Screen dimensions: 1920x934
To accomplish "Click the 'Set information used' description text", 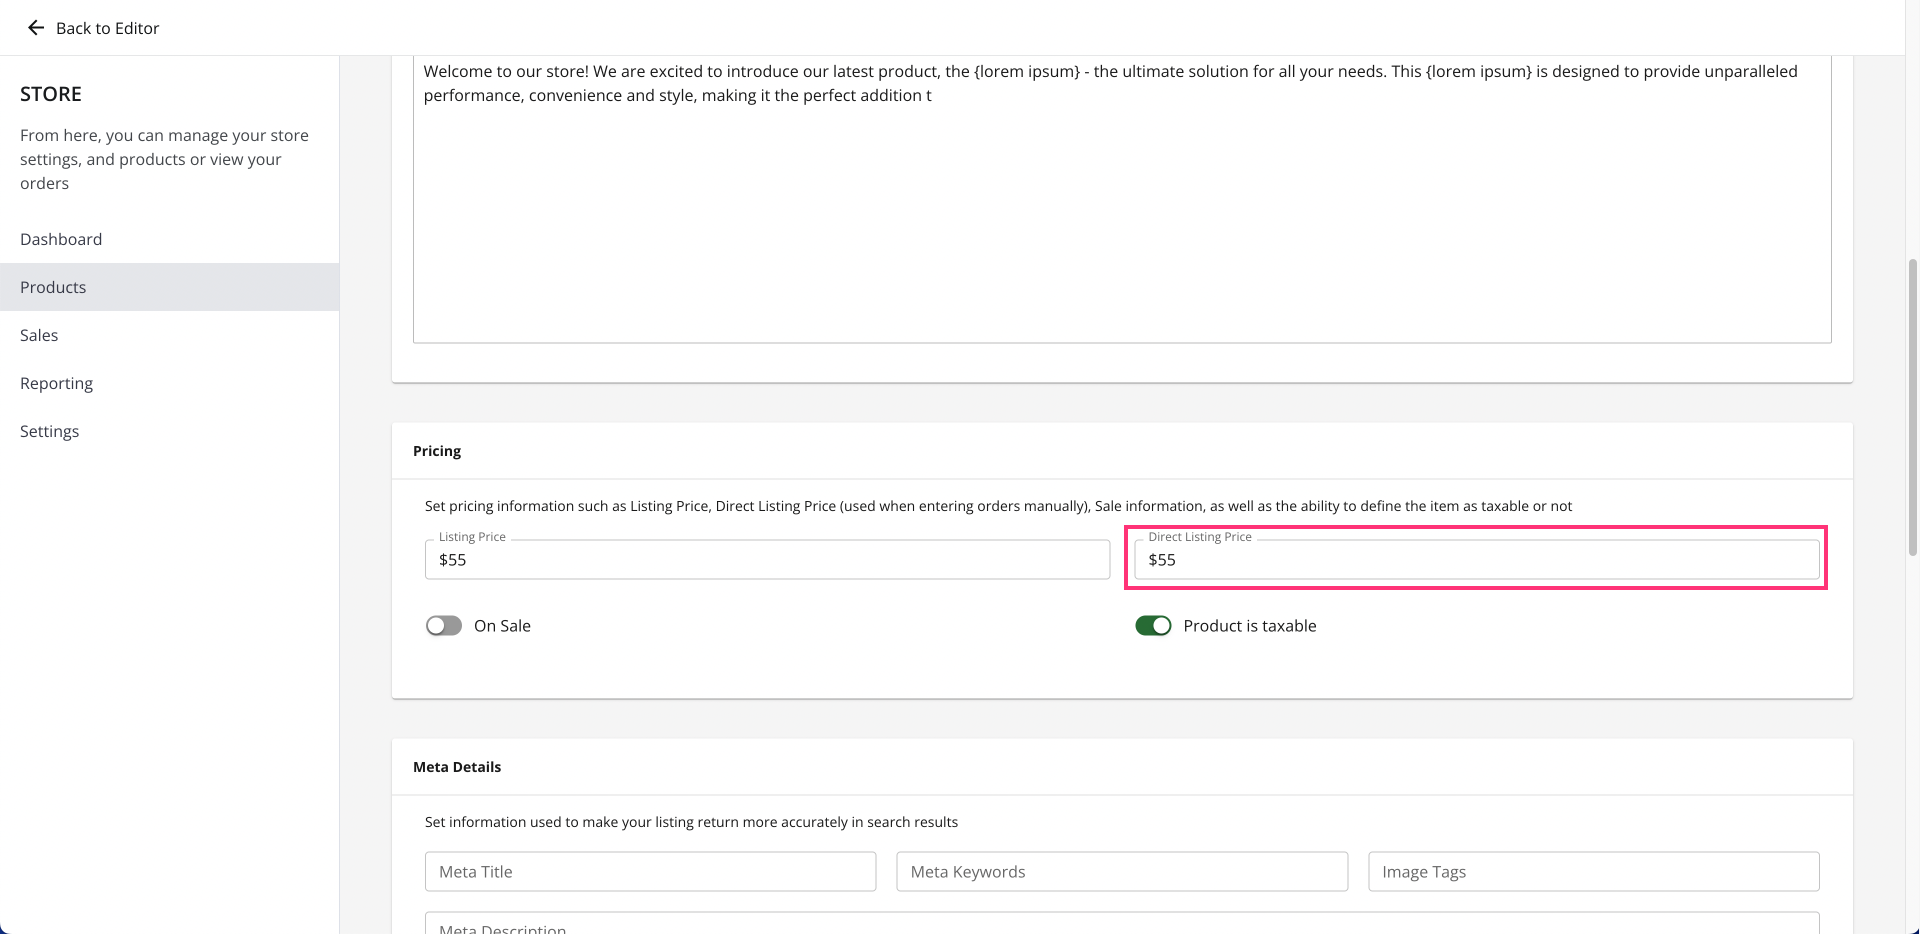I will pyautogui.click(x=691, y=822).
